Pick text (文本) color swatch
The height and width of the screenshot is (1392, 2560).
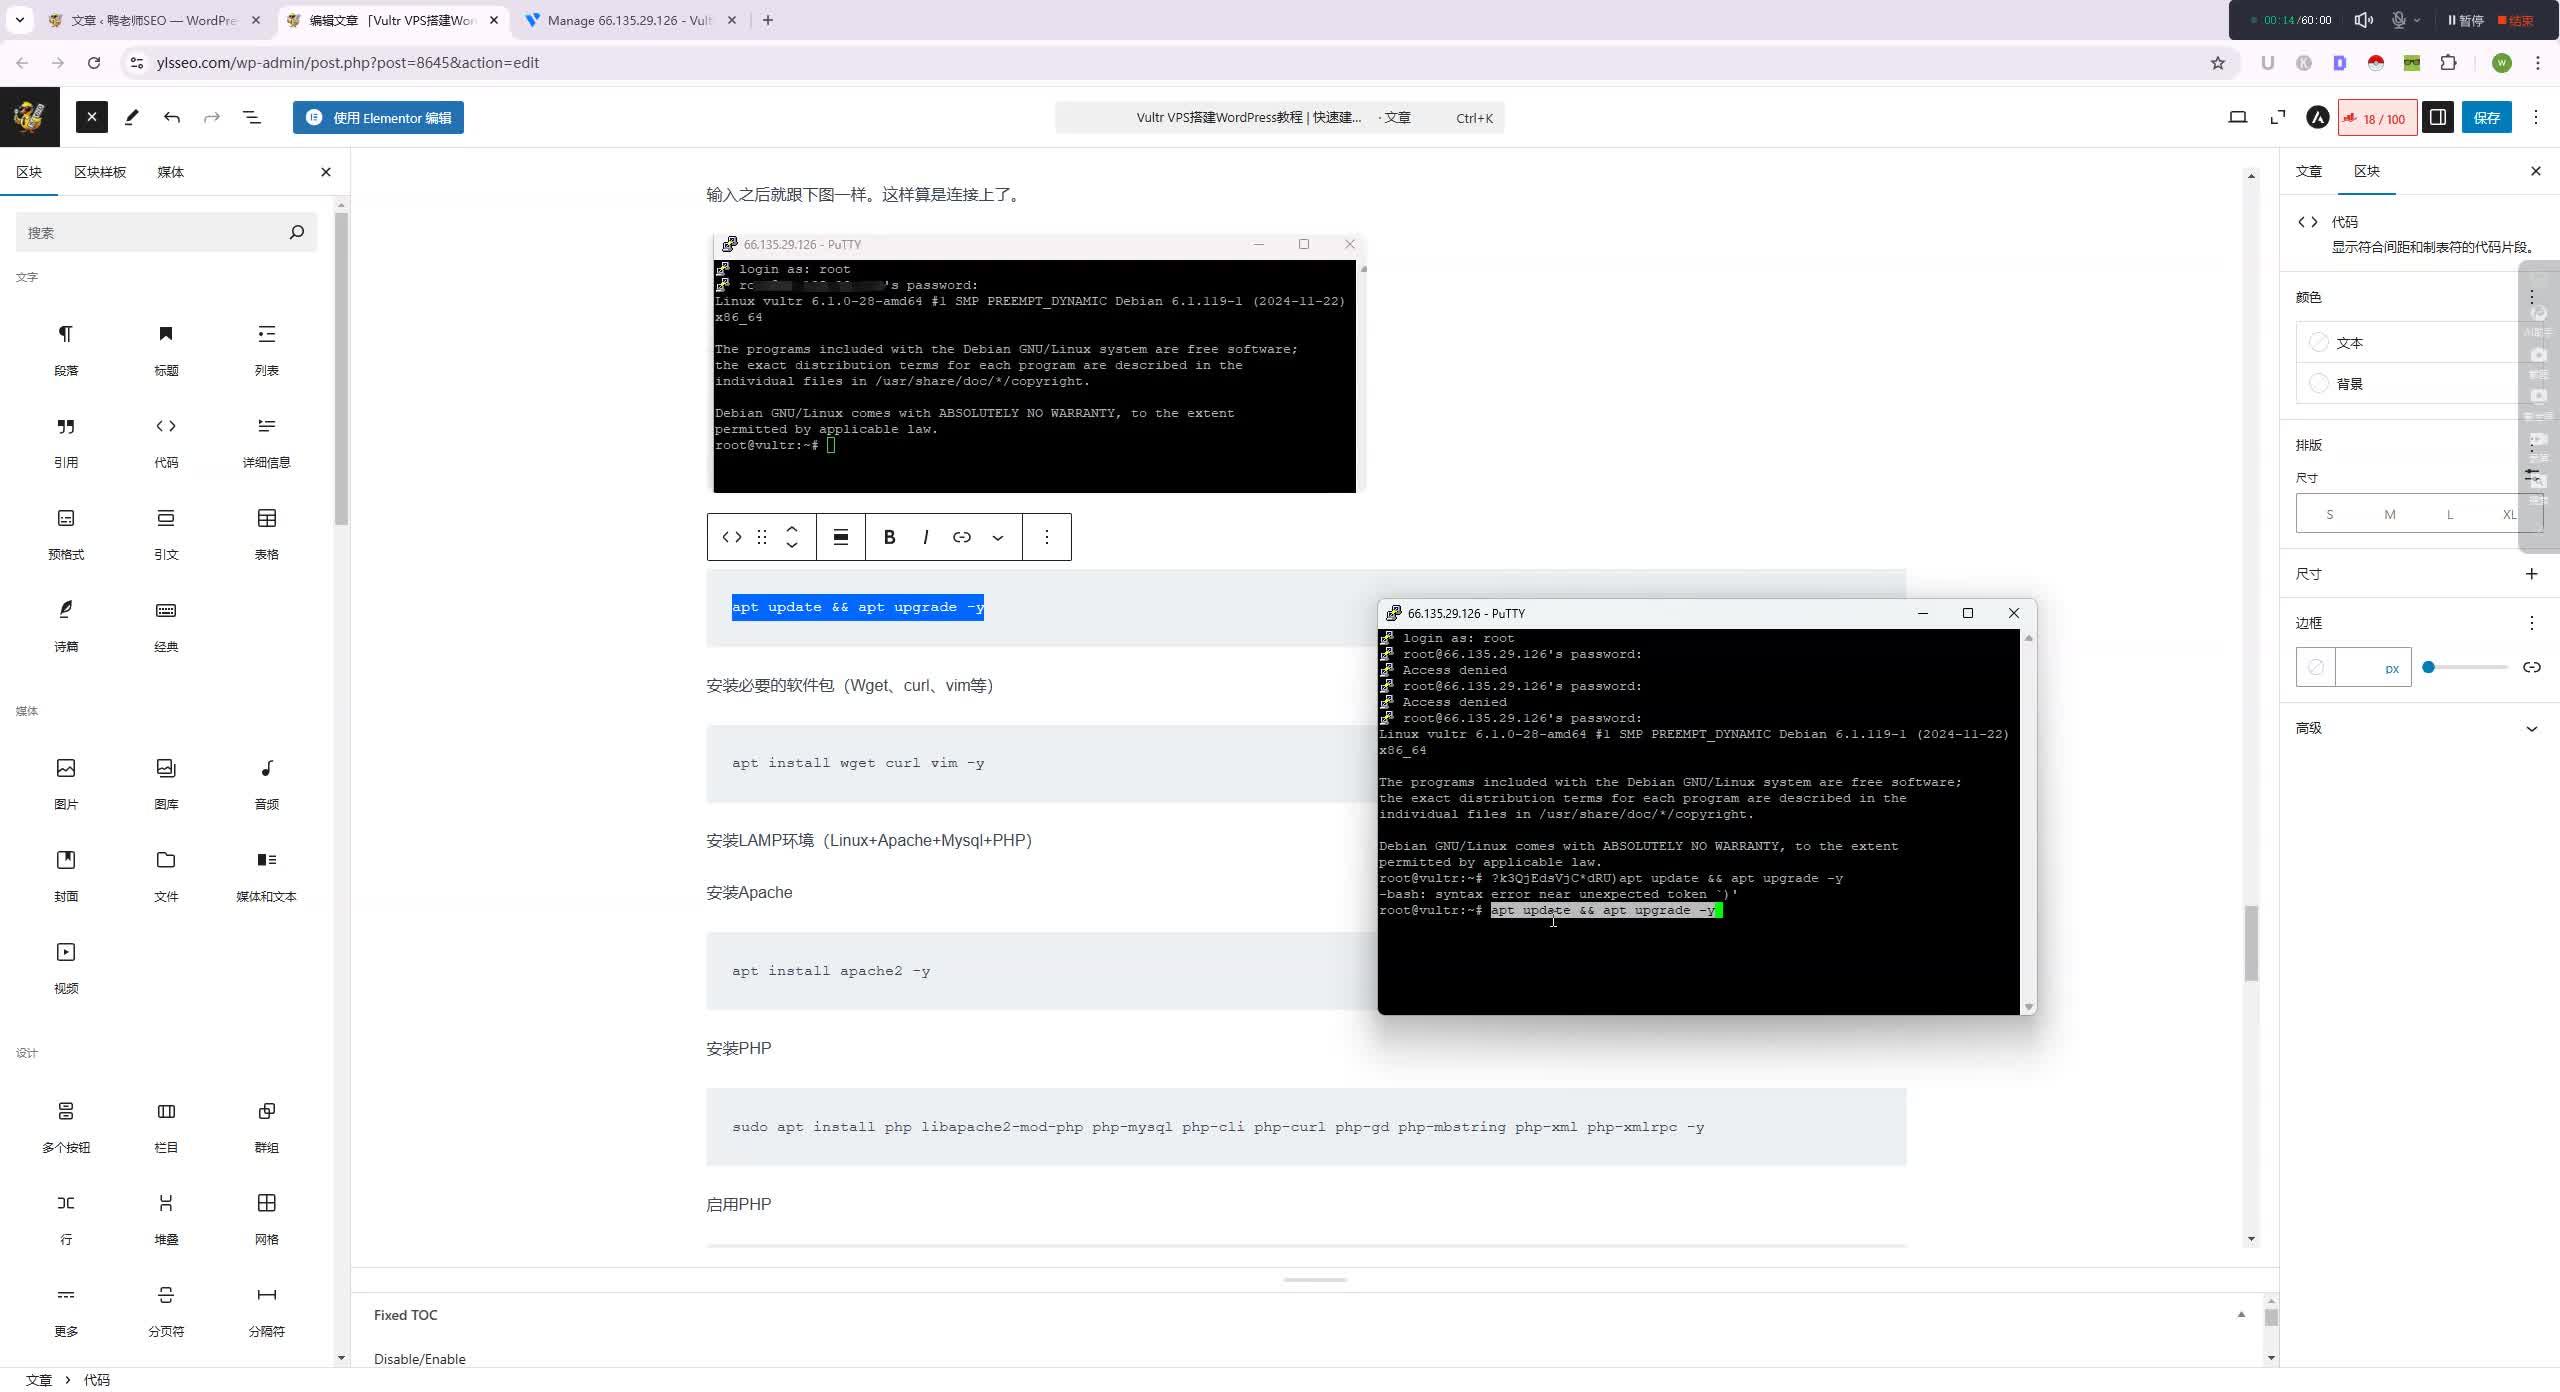pyautogui.click(x=2319, y=342)
